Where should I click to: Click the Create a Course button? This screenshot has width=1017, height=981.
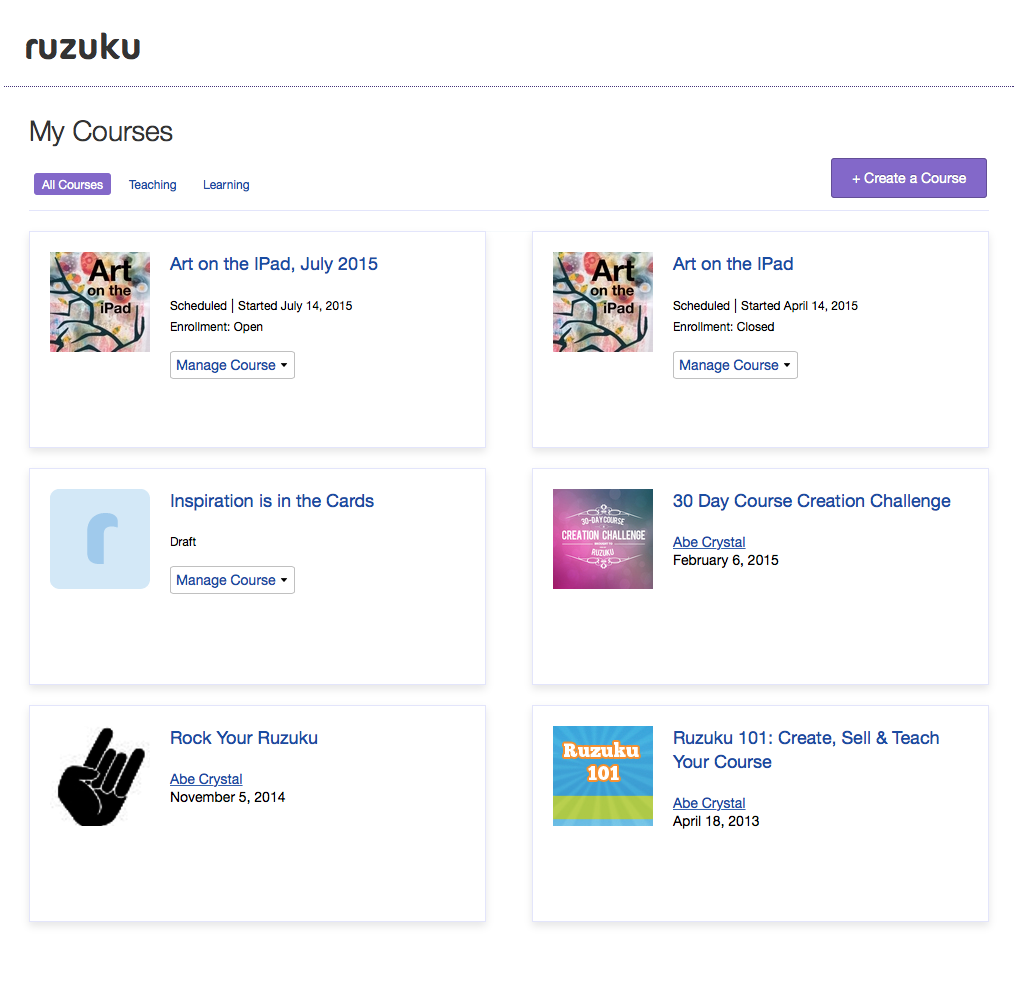point(909,178)
